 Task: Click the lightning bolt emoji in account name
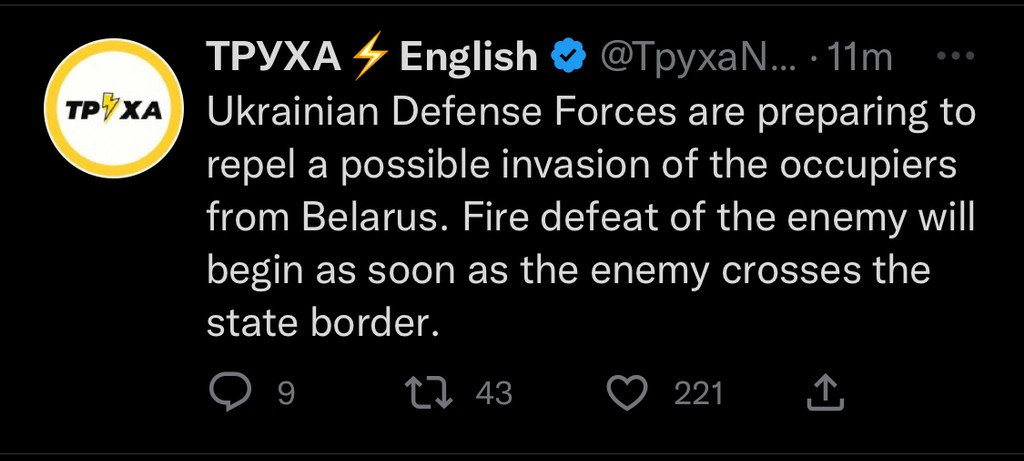[x=369, y=58]
